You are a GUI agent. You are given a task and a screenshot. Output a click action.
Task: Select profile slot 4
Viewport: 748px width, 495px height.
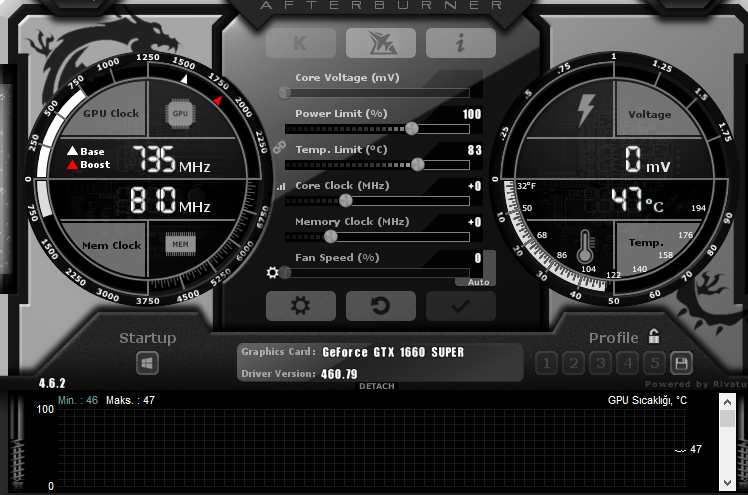coord(628,363)
